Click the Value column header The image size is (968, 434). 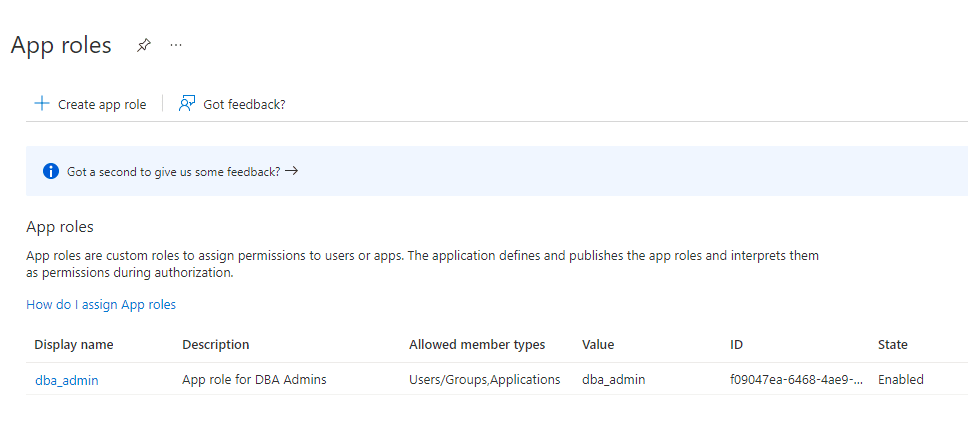point(598,345)
